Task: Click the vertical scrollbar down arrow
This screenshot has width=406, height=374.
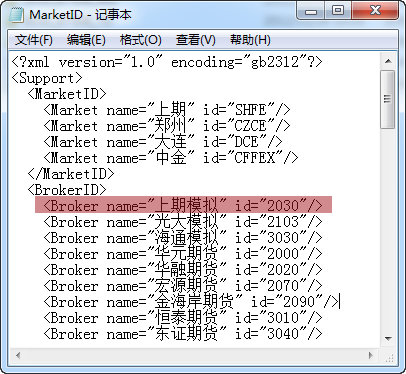Action: click(388, 339)
